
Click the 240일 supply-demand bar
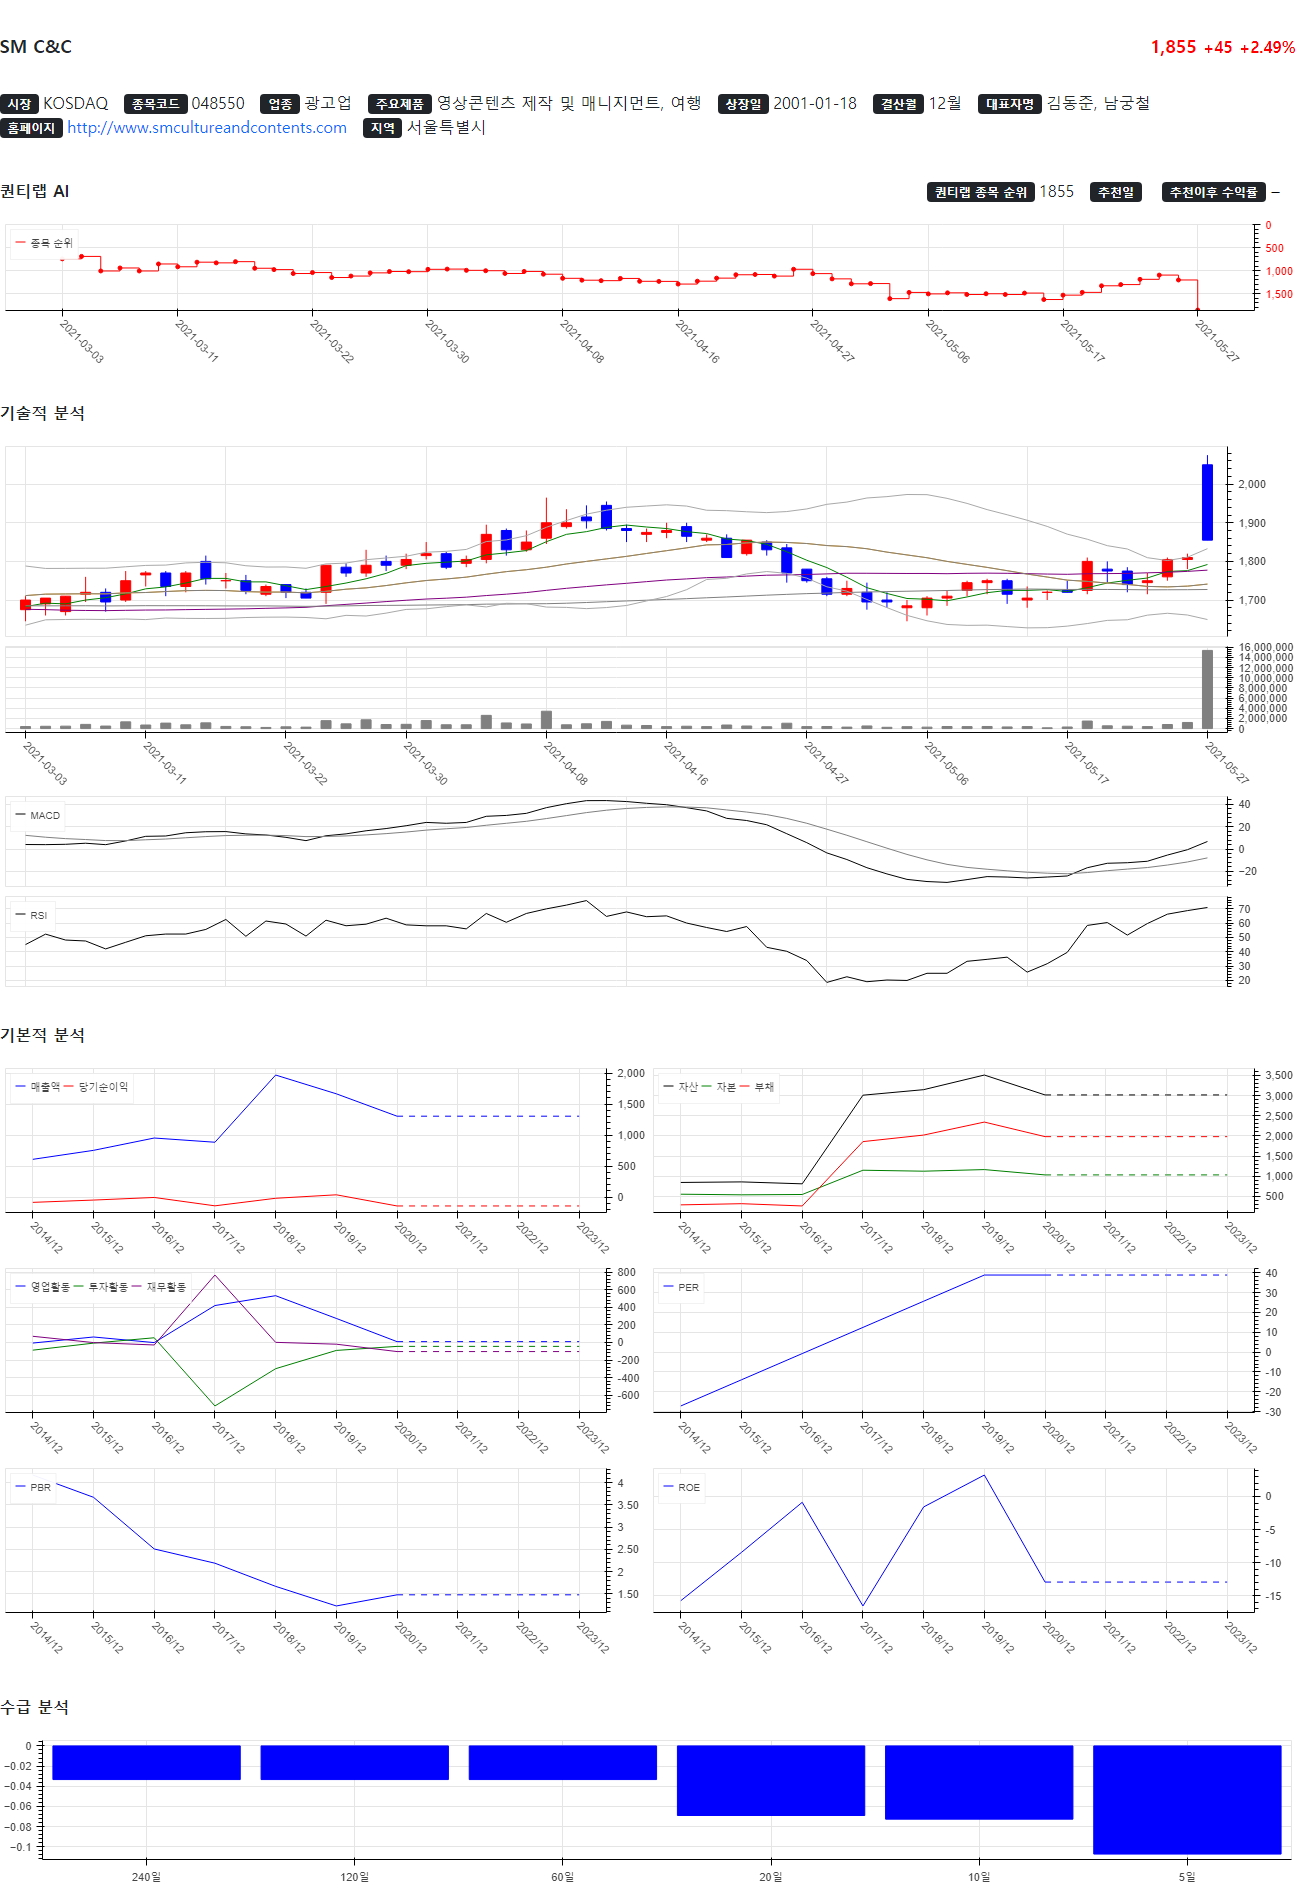click(146, 1762)
